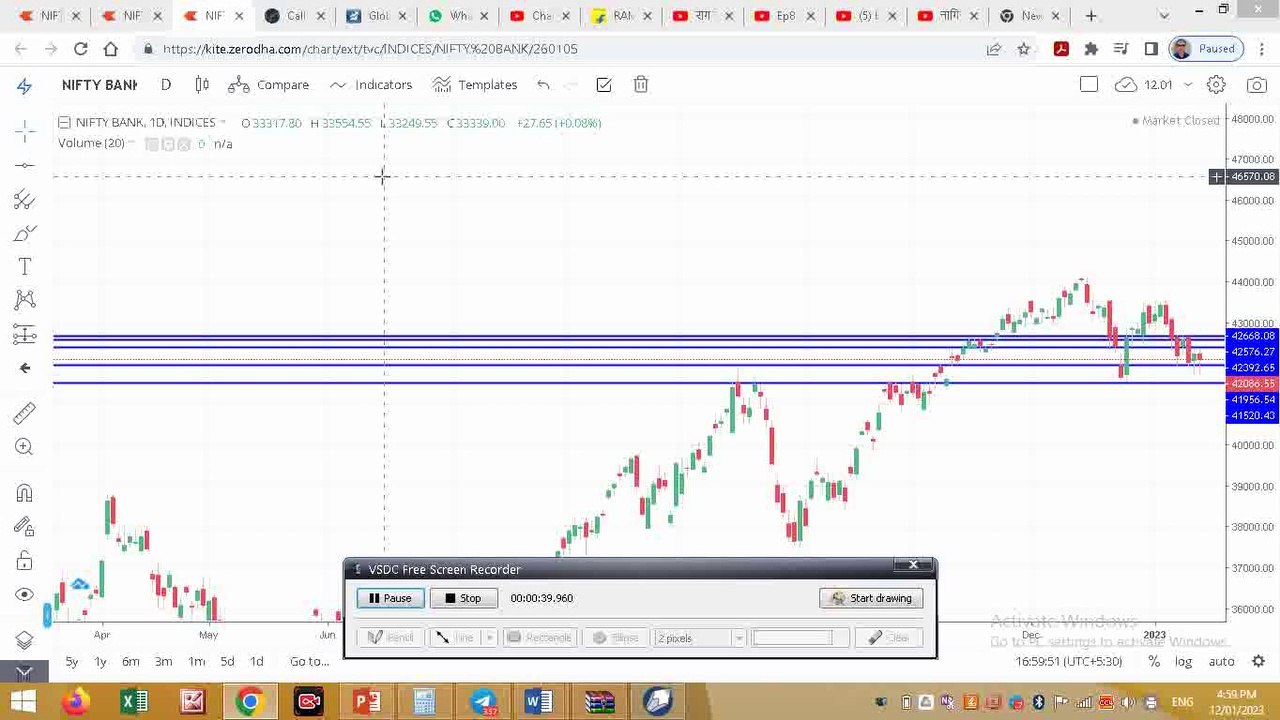Click the Kite lightning icon in the toolbar
This screenshot has height=720, width=1280.
pos(25,86)
